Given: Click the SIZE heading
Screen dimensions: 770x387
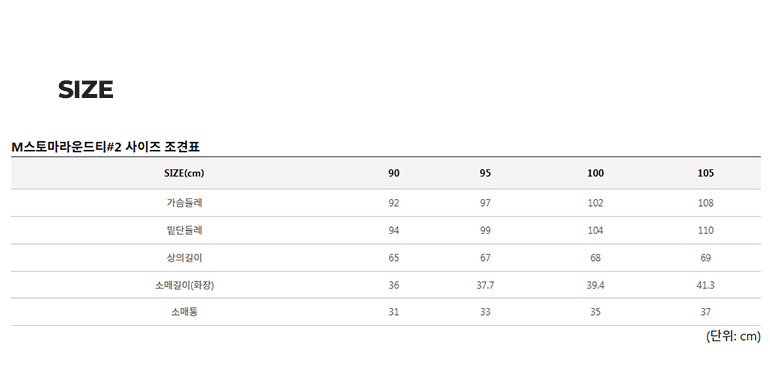Looking at the screenshot, I should click(86, 90).
